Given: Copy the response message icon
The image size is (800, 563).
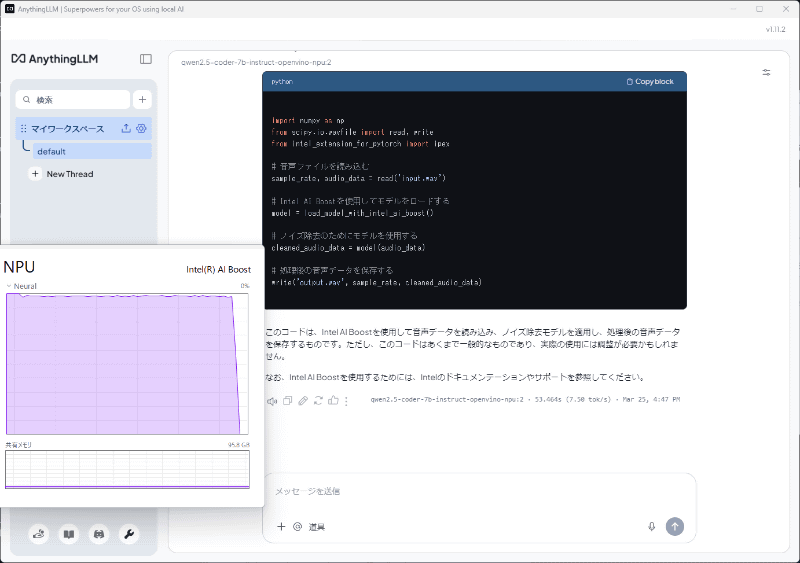Looking at the screenshot, I should 288,401.
